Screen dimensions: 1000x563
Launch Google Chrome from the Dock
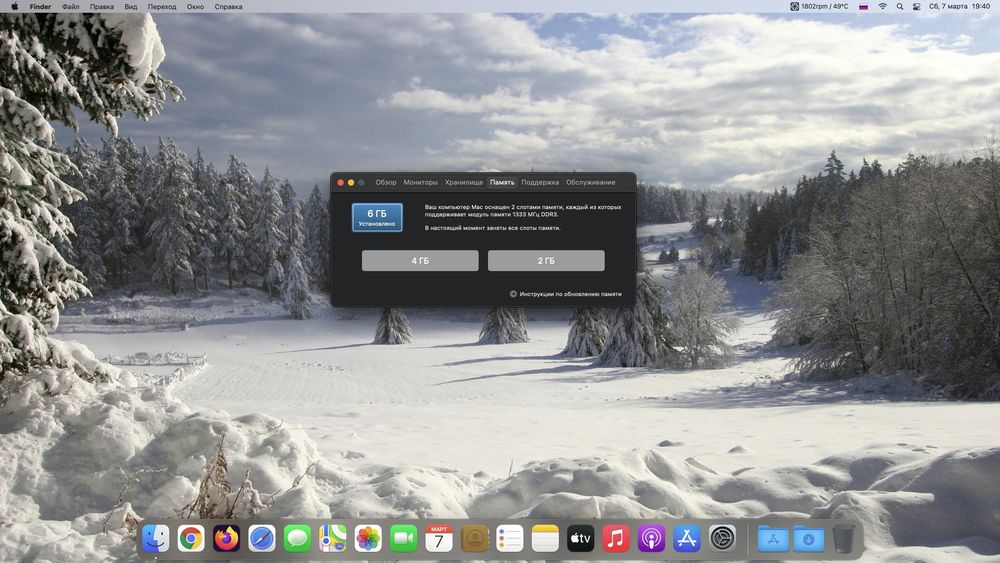click(191, 539)
